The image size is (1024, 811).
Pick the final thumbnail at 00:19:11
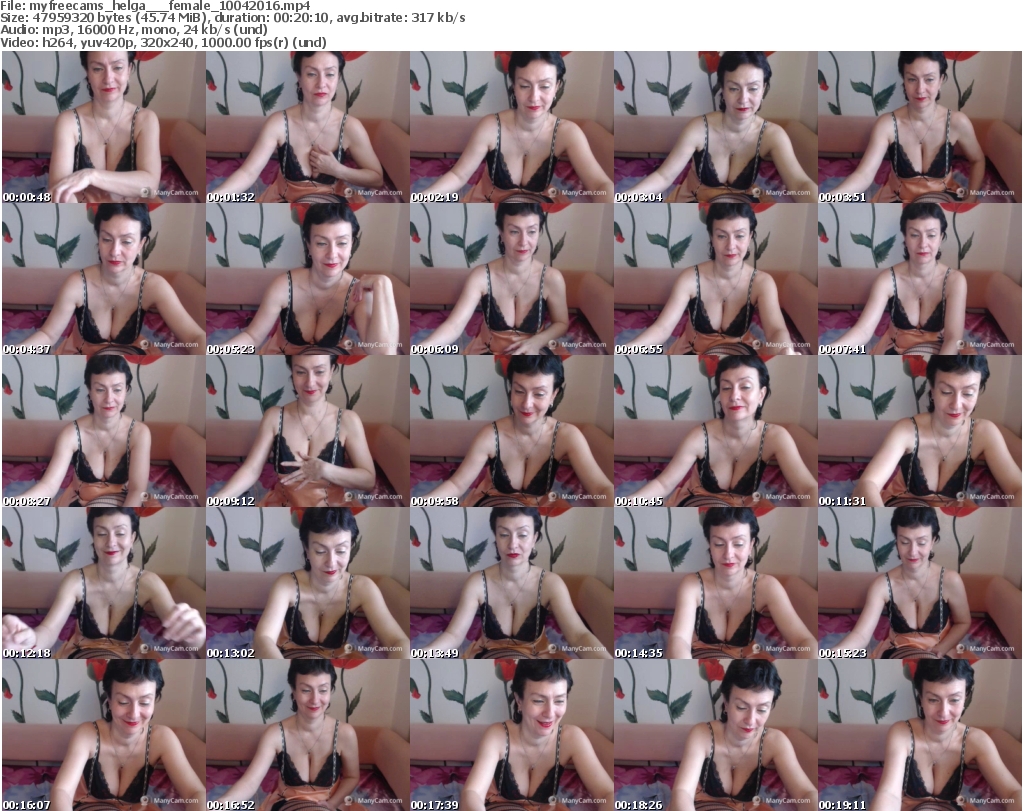point(920,735)
